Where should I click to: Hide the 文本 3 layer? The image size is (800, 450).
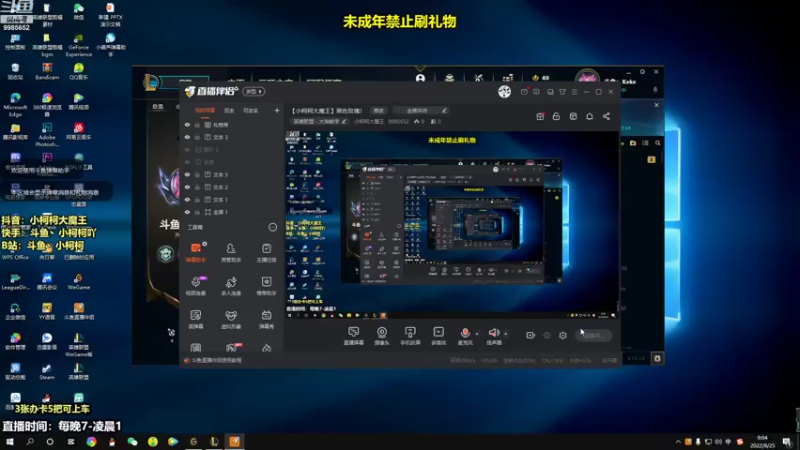[187, 137]
